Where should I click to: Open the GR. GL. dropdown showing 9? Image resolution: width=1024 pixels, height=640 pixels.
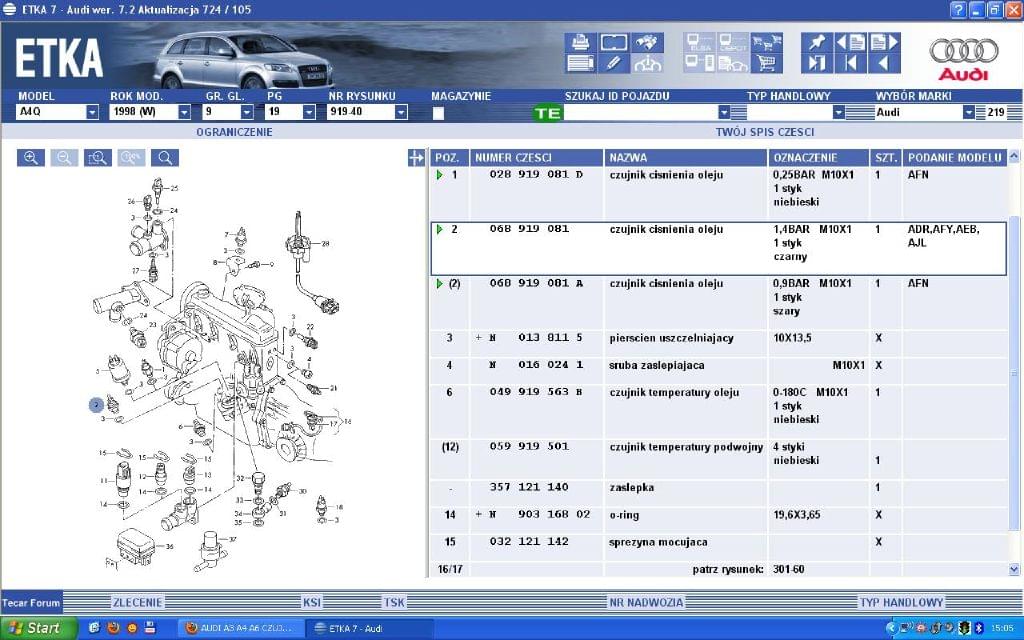(247, 112)
